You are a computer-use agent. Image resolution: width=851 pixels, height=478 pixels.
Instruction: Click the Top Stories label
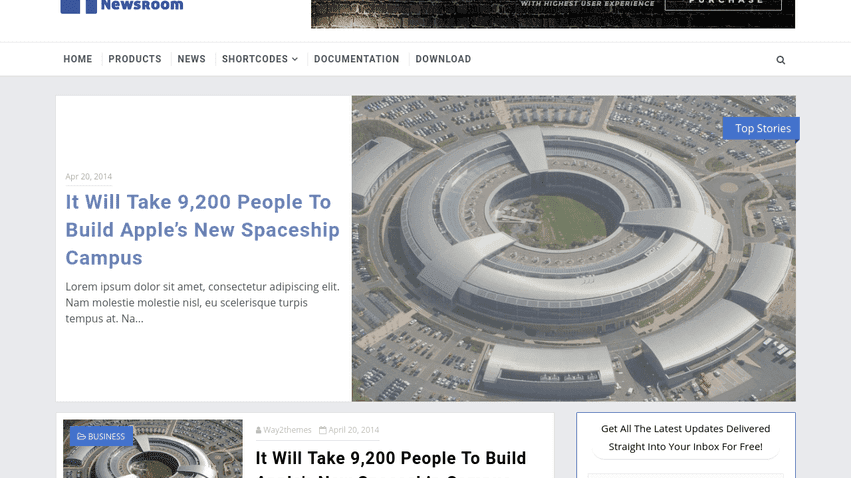click(761, 129)
